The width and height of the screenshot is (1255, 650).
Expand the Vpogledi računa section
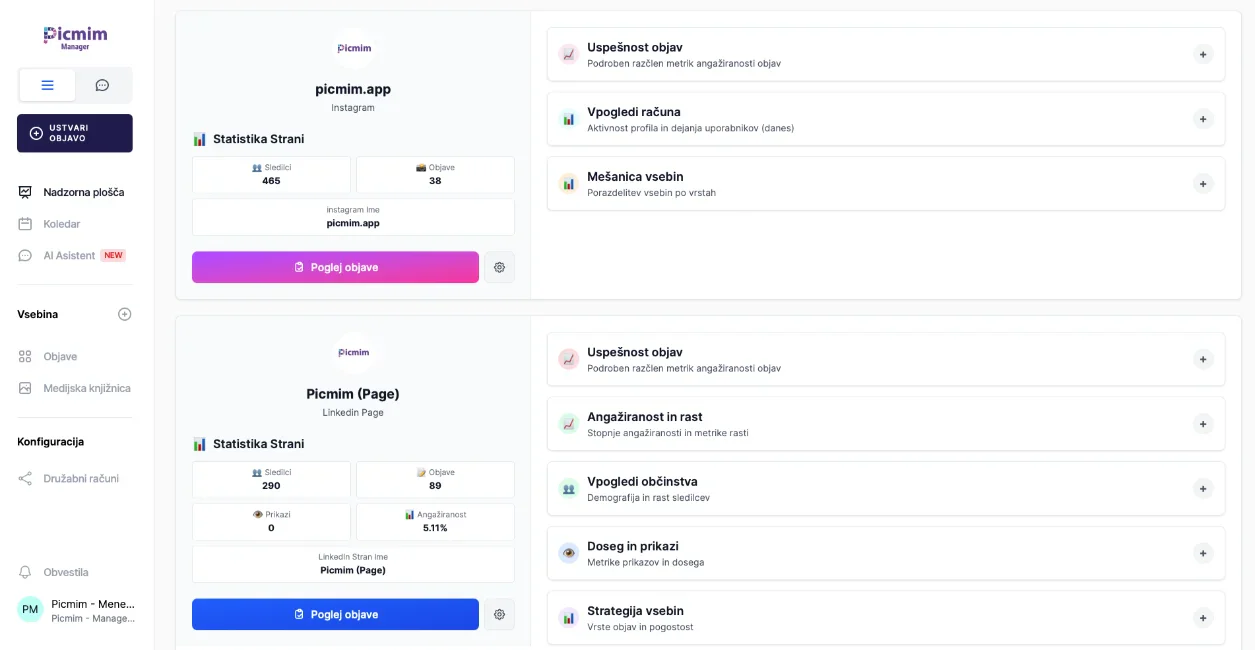click(x=1202, y=119)
